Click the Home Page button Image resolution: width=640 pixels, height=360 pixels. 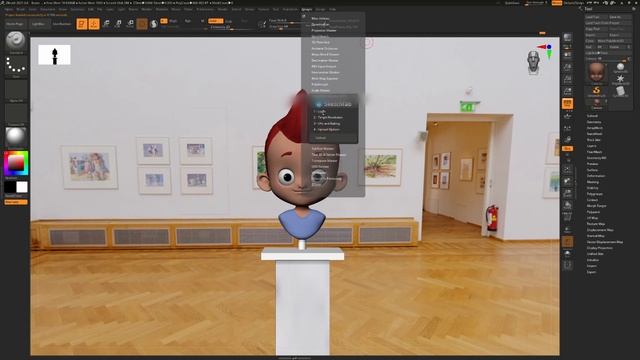(16, 24)
